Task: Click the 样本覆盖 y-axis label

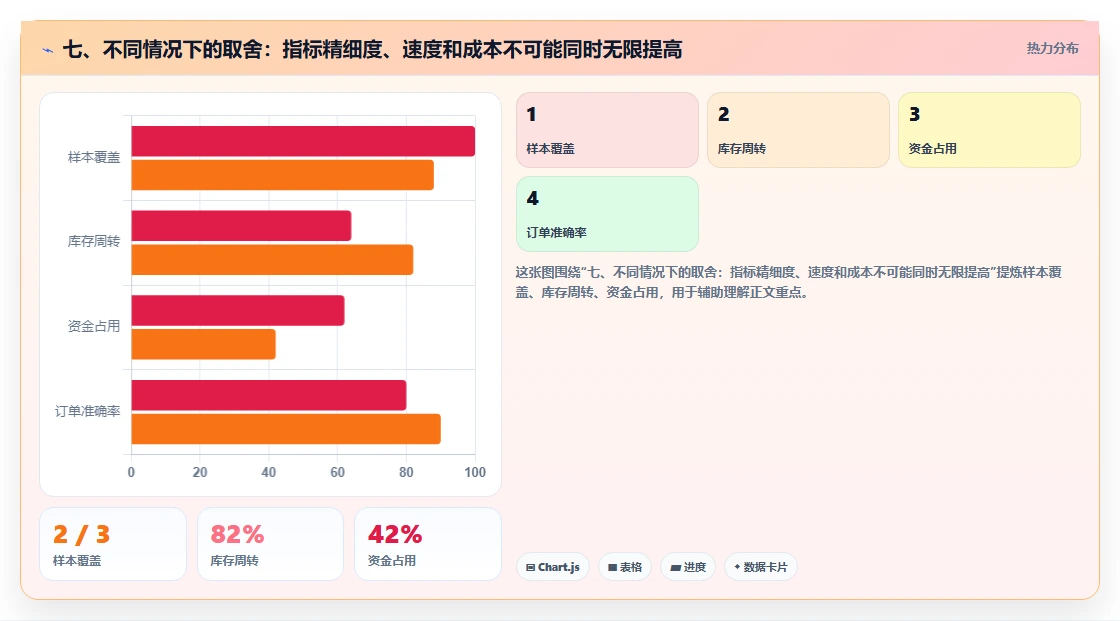Action: [x=94, y=157]
